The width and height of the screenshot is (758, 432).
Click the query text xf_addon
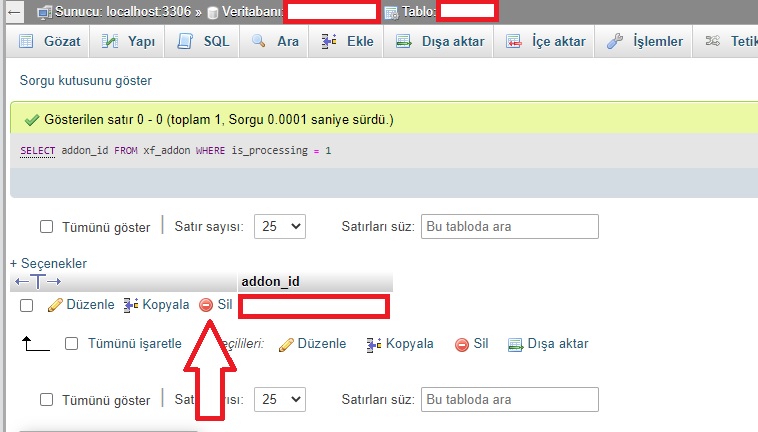[x=167, y=151]
